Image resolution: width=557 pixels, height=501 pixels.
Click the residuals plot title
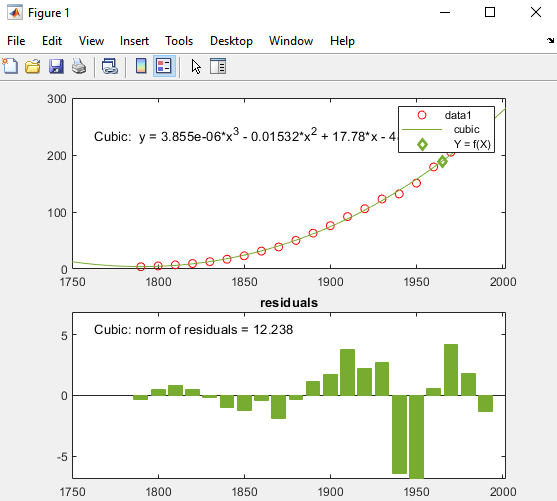click(x=289, y=303)
